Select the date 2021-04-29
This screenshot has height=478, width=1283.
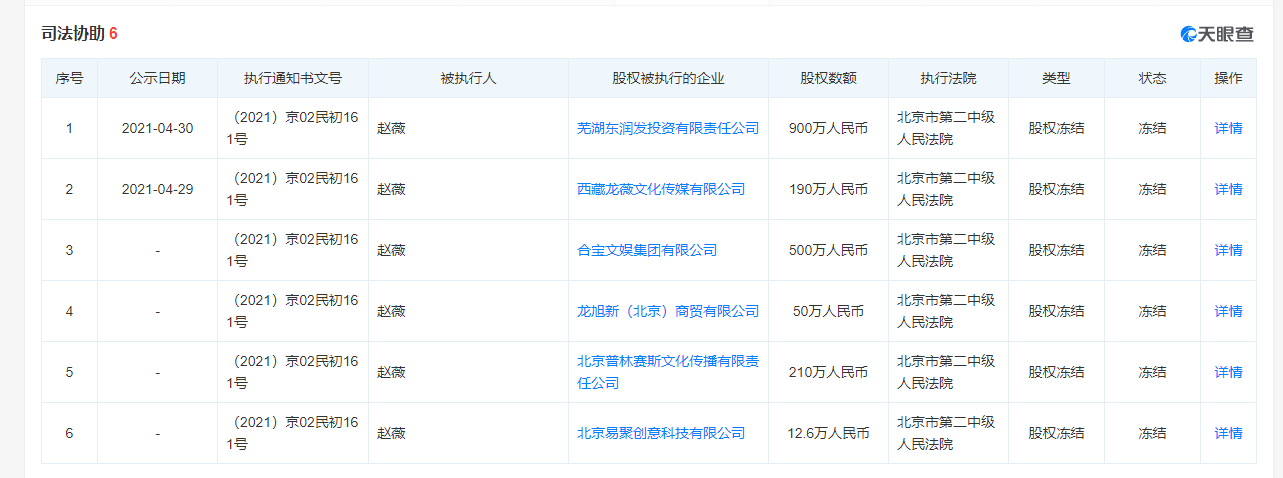157,189
